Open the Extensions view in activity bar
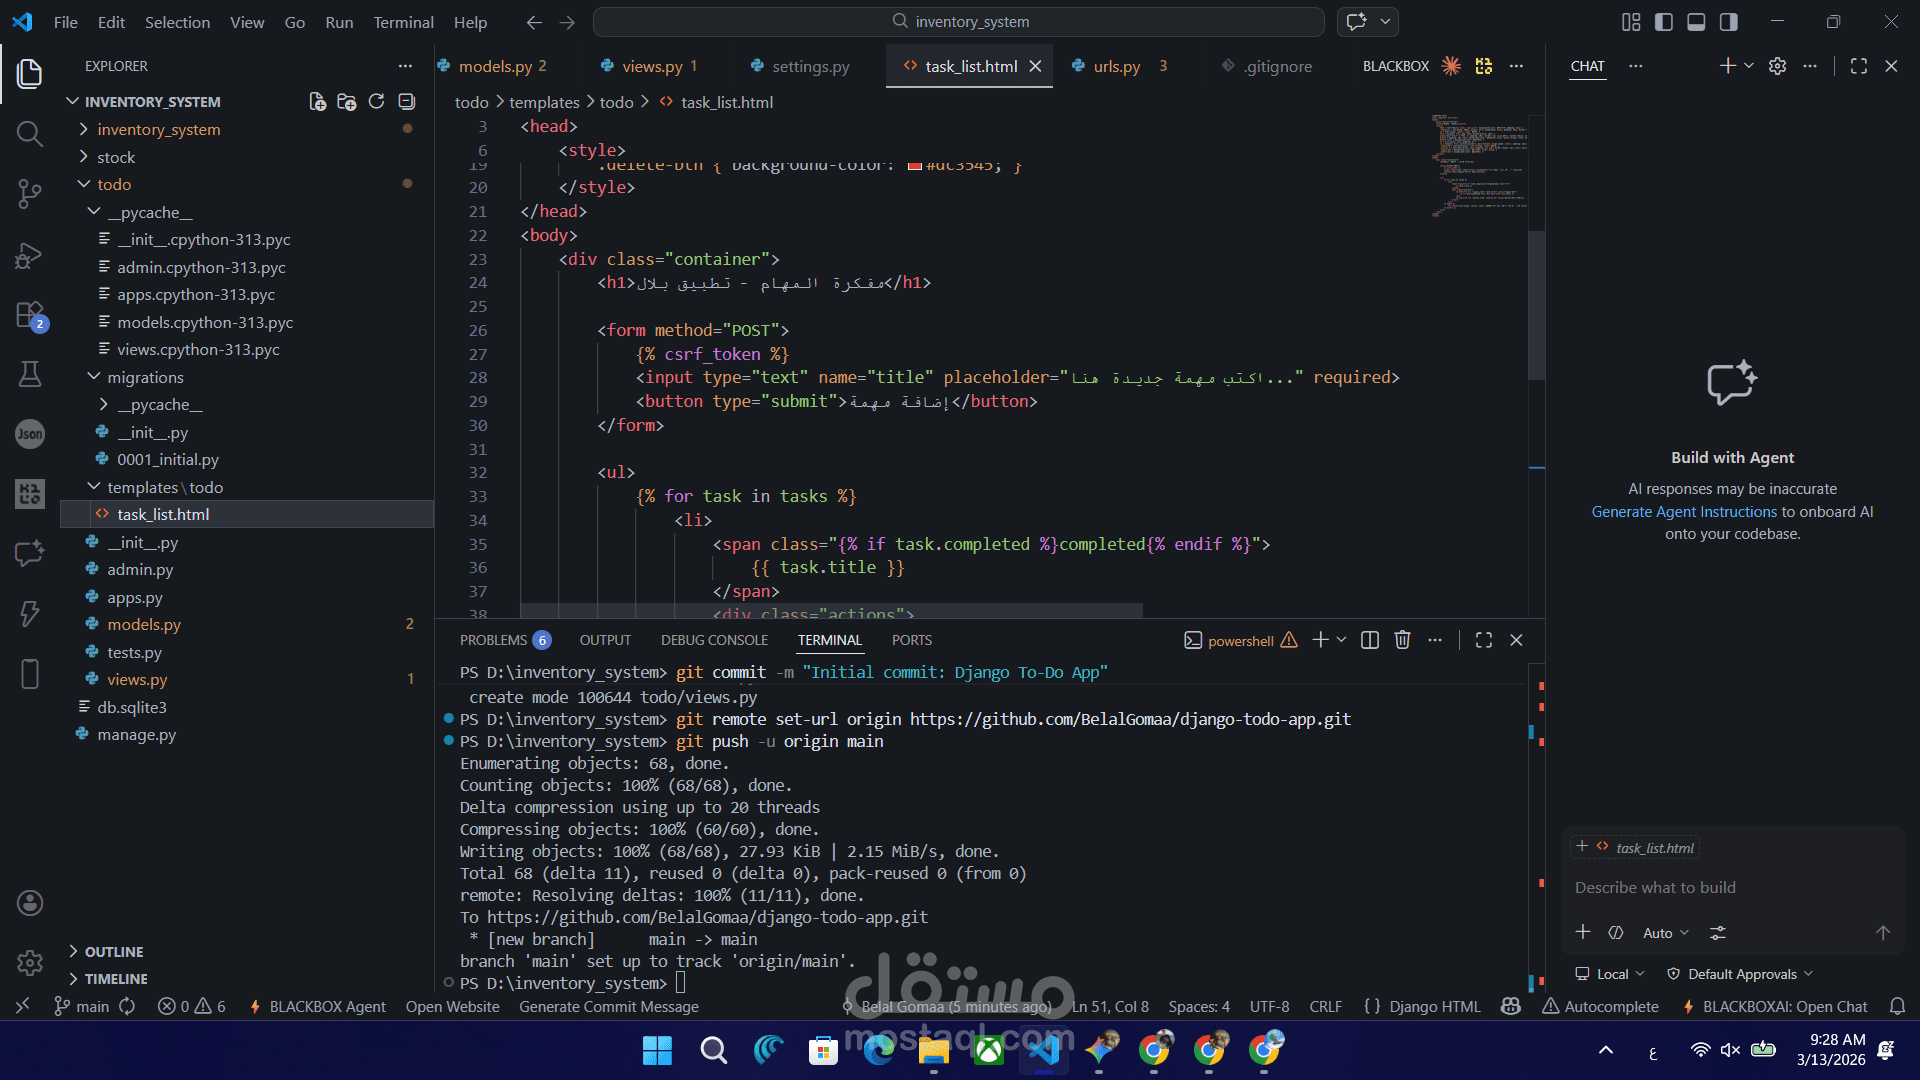This screenshot has width=1920, height=1080. pos(30,315)
